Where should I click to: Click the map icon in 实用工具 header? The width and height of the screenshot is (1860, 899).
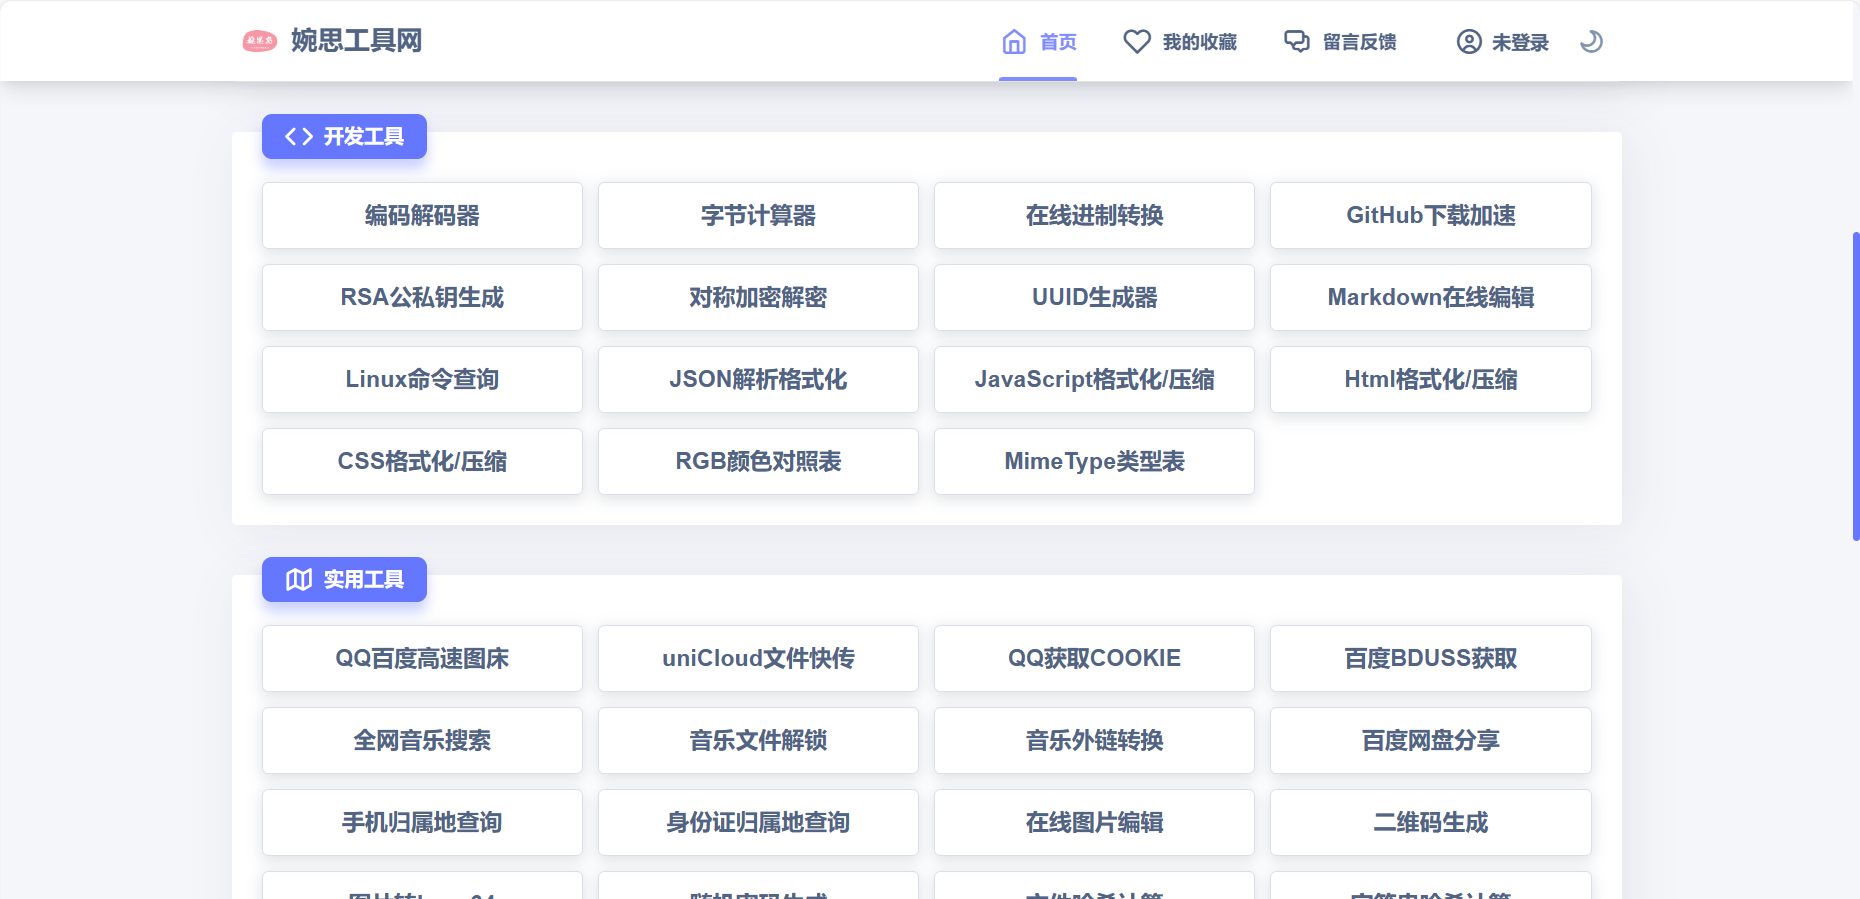[x=299, y=580]
